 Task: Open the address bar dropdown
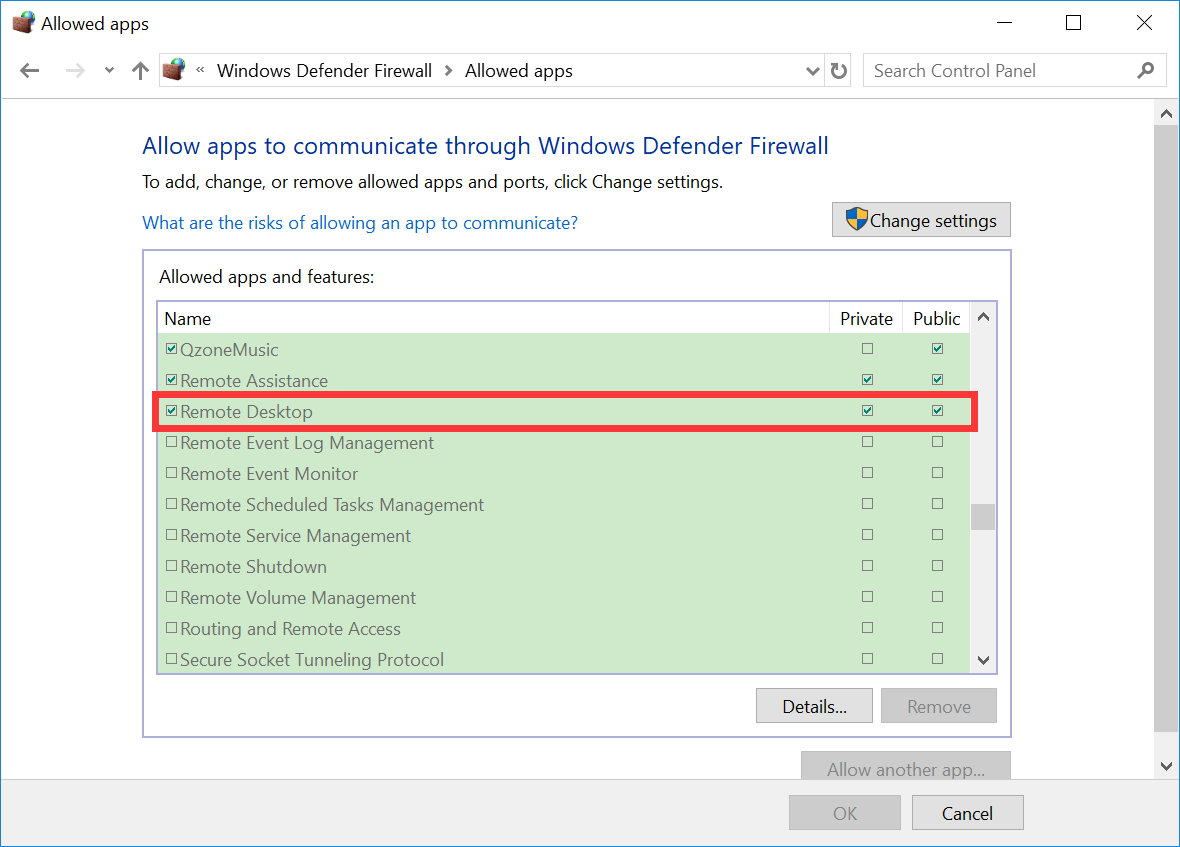812,70
